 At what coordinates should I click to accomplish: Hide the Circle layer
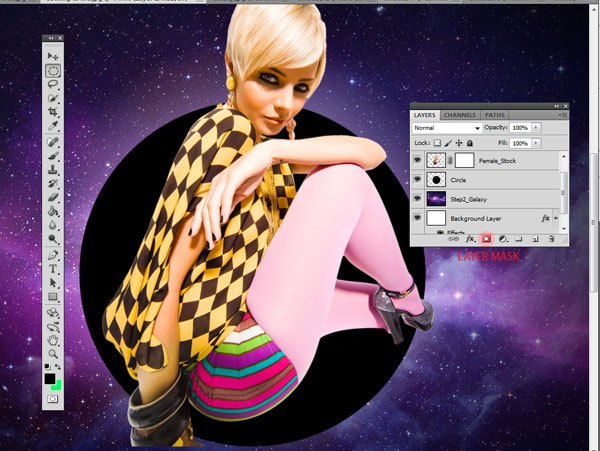point(417,179)
